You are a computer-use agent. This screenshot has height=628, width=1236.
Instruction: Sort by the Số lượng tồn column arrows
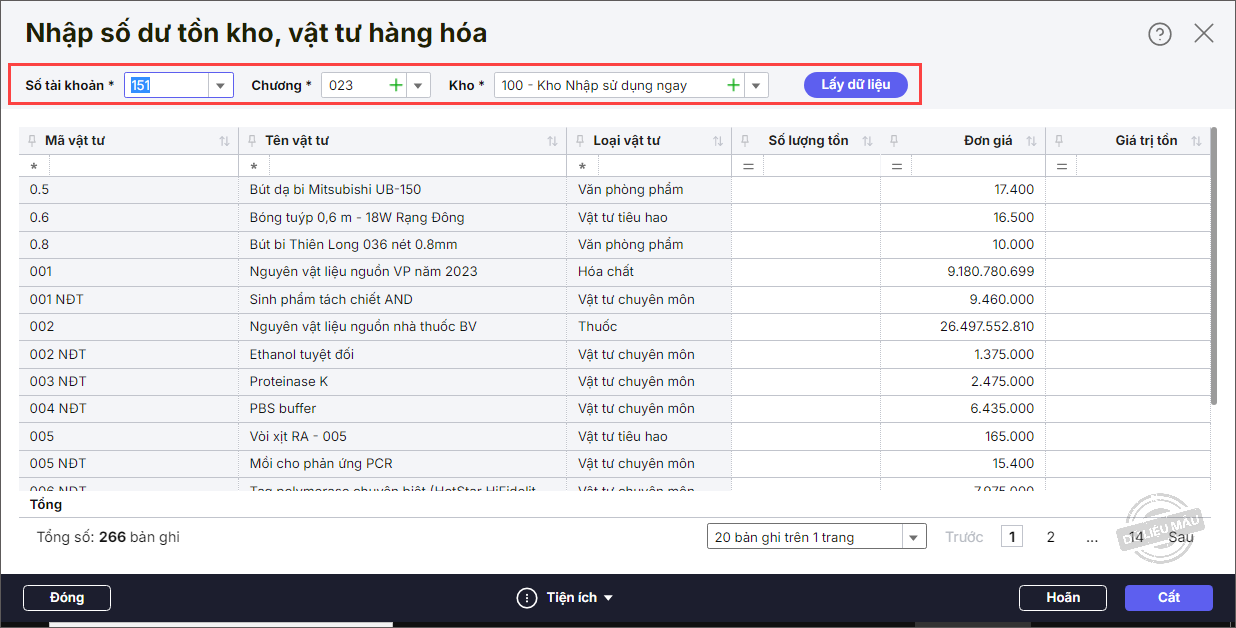pyautogui.click(x=866, y=141)
